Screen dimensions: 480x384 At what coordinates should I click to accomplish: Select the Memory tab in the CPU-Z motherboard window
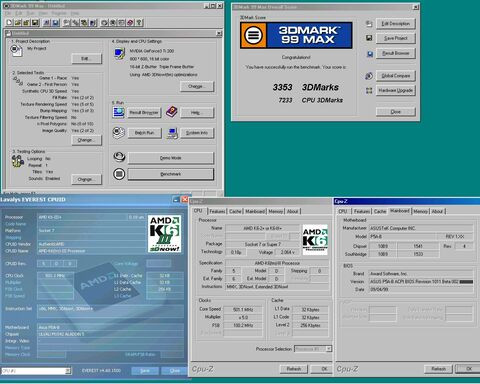pyautogui.click(x=421, y=211)
